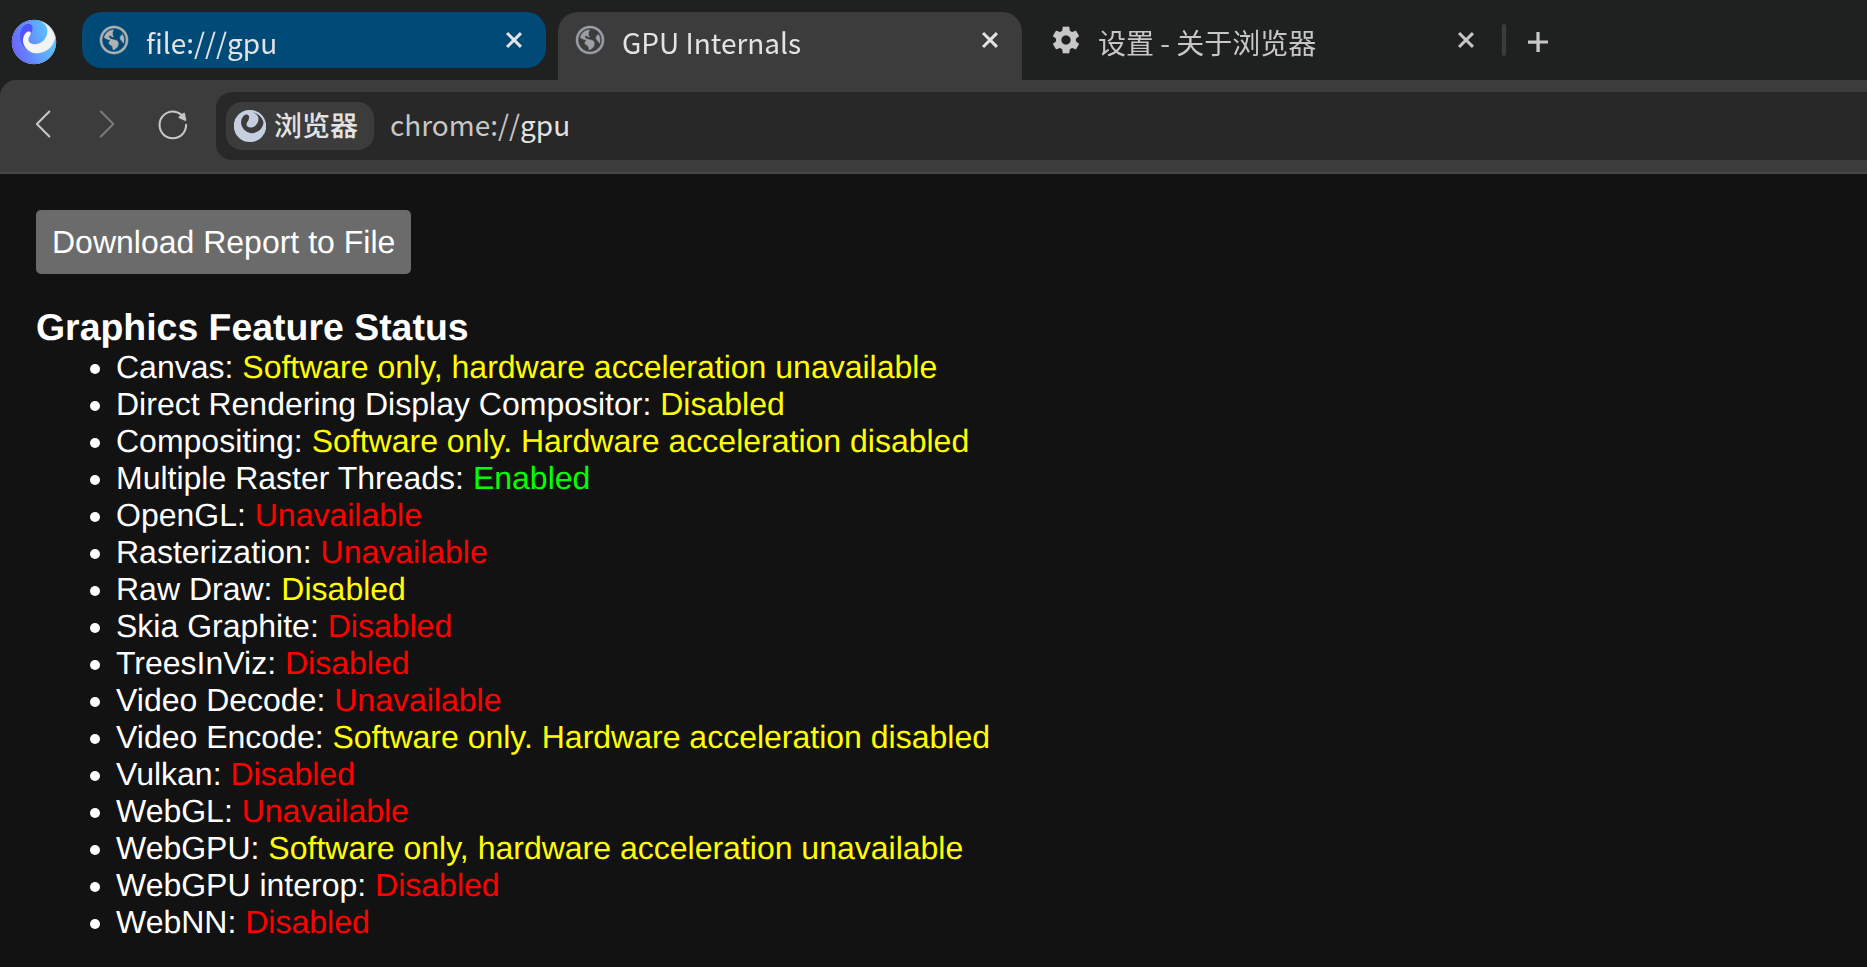Open a new tab with plus button

pos(1538,42)
